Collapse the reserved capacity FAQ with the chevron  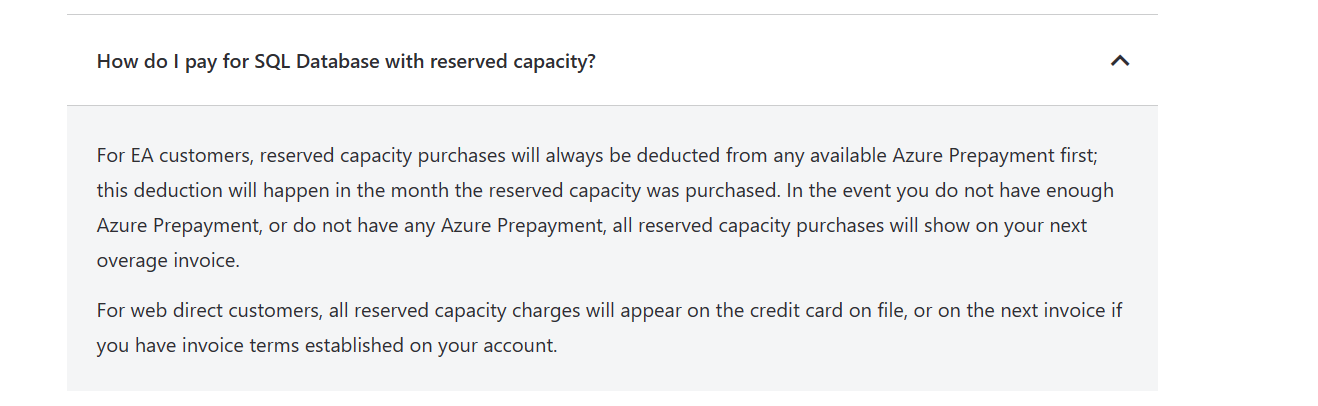(x=1120, y=61)
